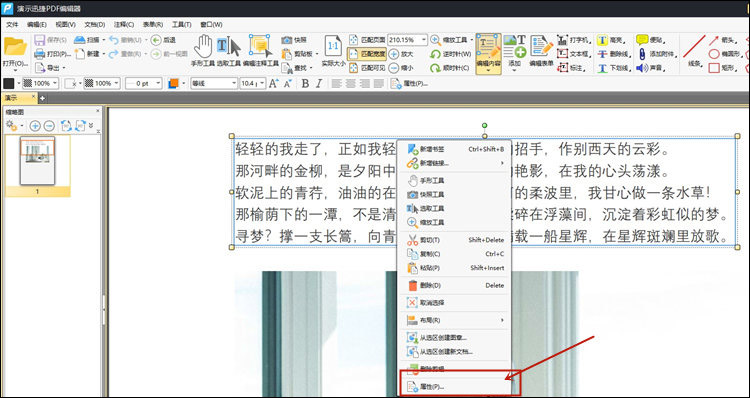This screenshot has height=398, width=750.
Task: Expand the 导出 export dropdown
Action: 64,68
